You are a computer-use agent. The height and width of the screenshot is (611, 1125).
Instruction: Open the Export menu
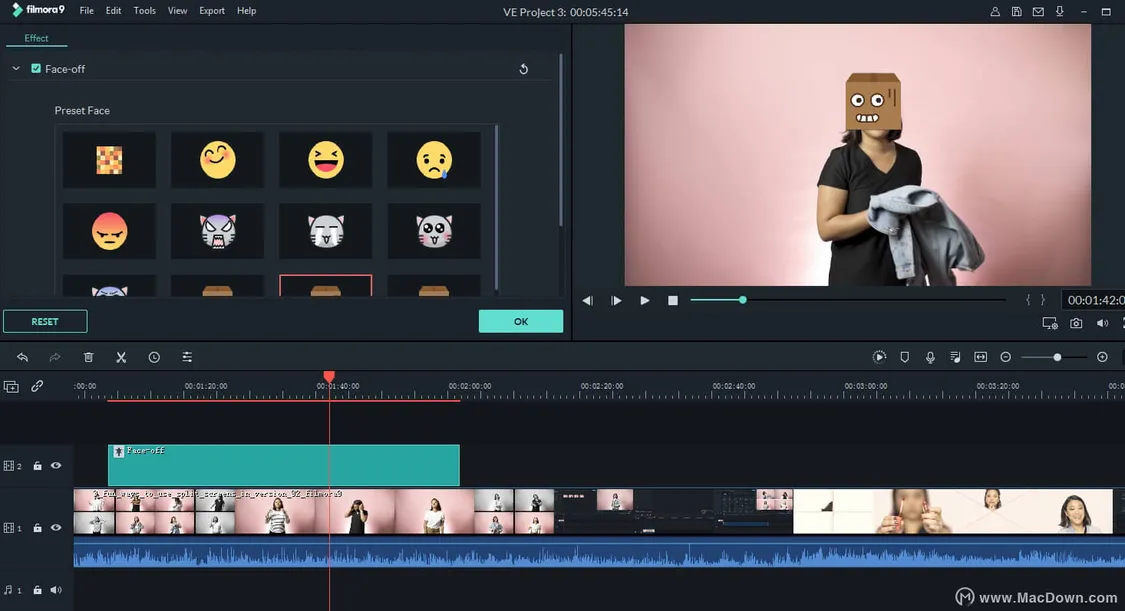212,11
